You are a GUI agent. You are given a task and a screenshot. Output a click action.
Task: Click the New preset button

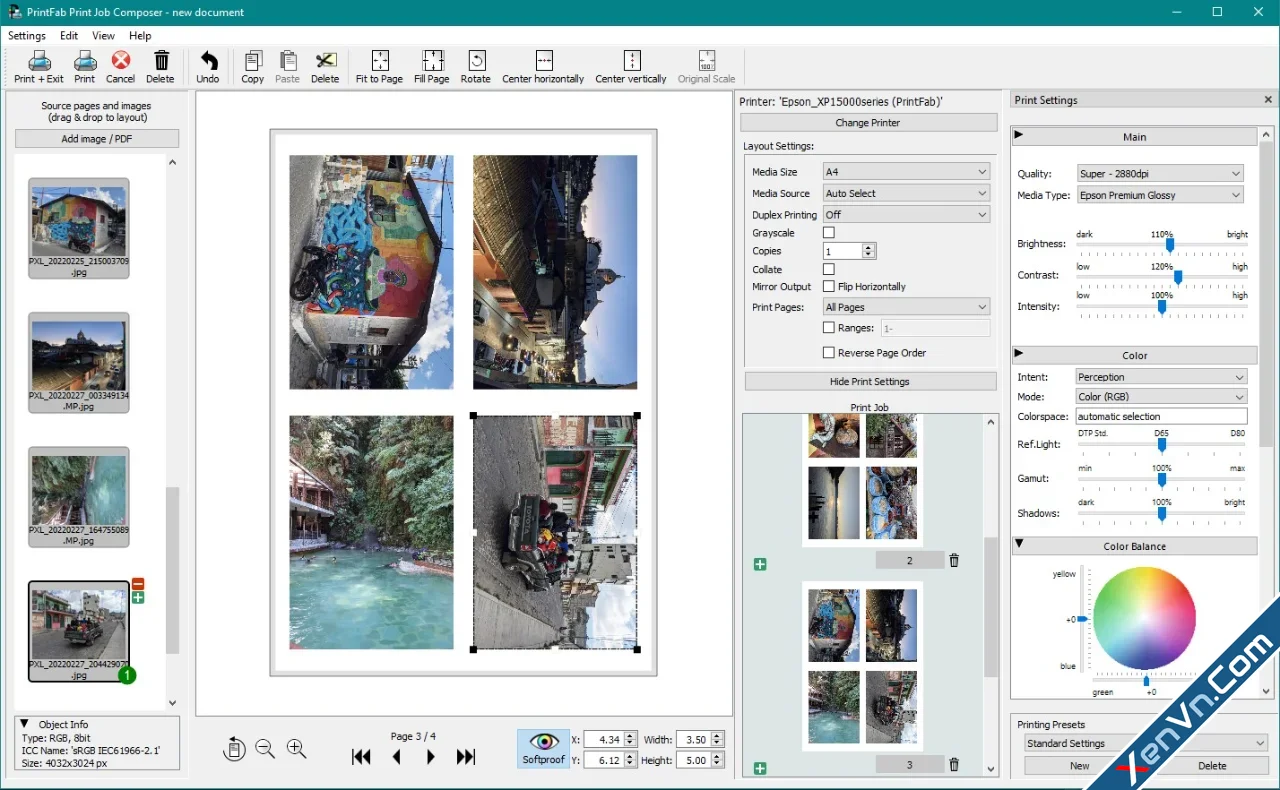tap(1080, 766)
